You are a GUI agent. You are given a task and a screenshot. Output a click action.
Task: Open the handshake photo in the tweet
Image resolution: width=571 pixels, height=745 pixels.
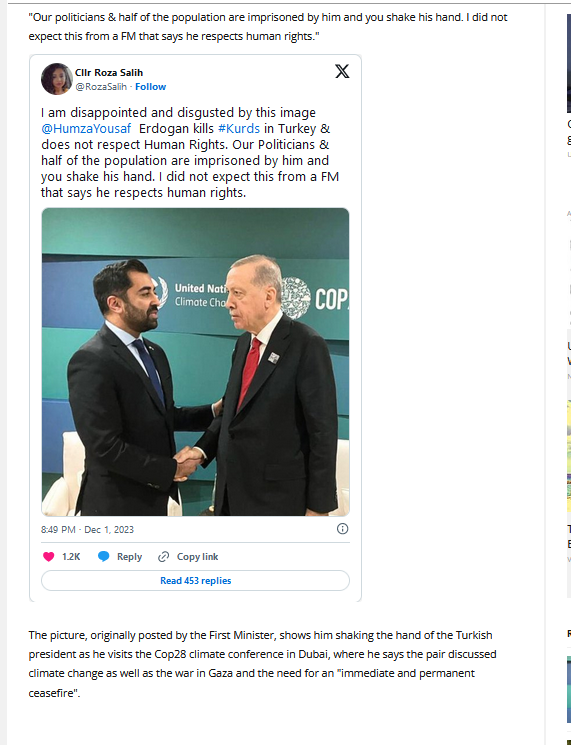click(195, 362)
